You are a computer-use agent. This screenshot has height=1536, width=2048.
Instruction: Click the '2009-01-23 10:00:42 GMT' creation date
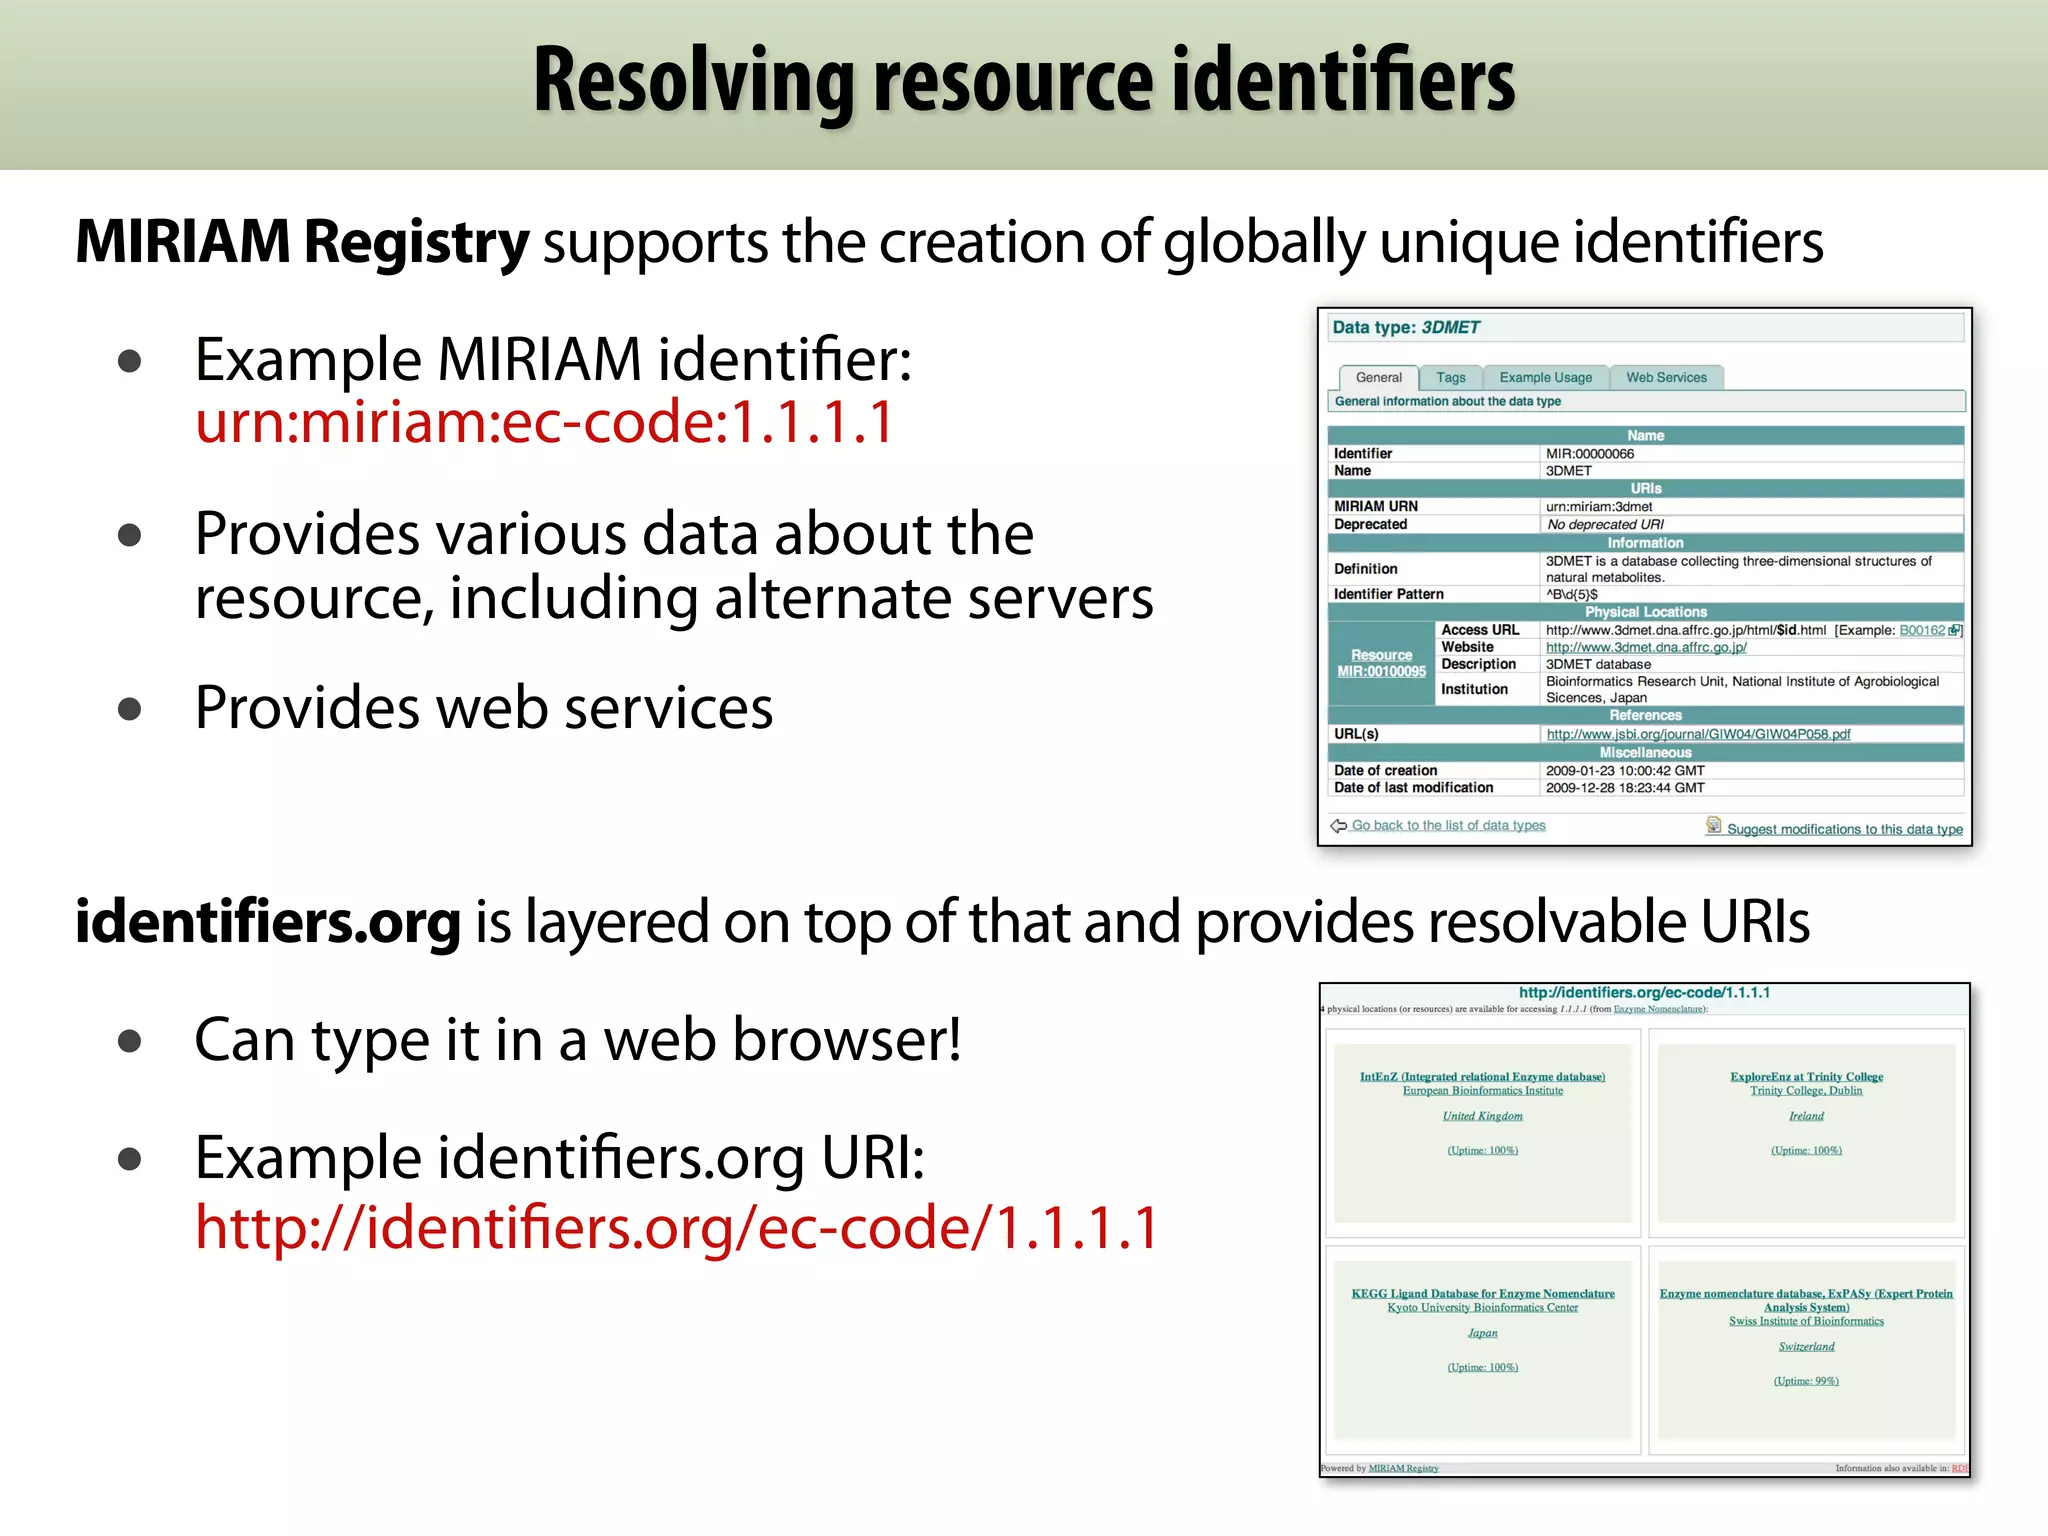click(1625, 771)
